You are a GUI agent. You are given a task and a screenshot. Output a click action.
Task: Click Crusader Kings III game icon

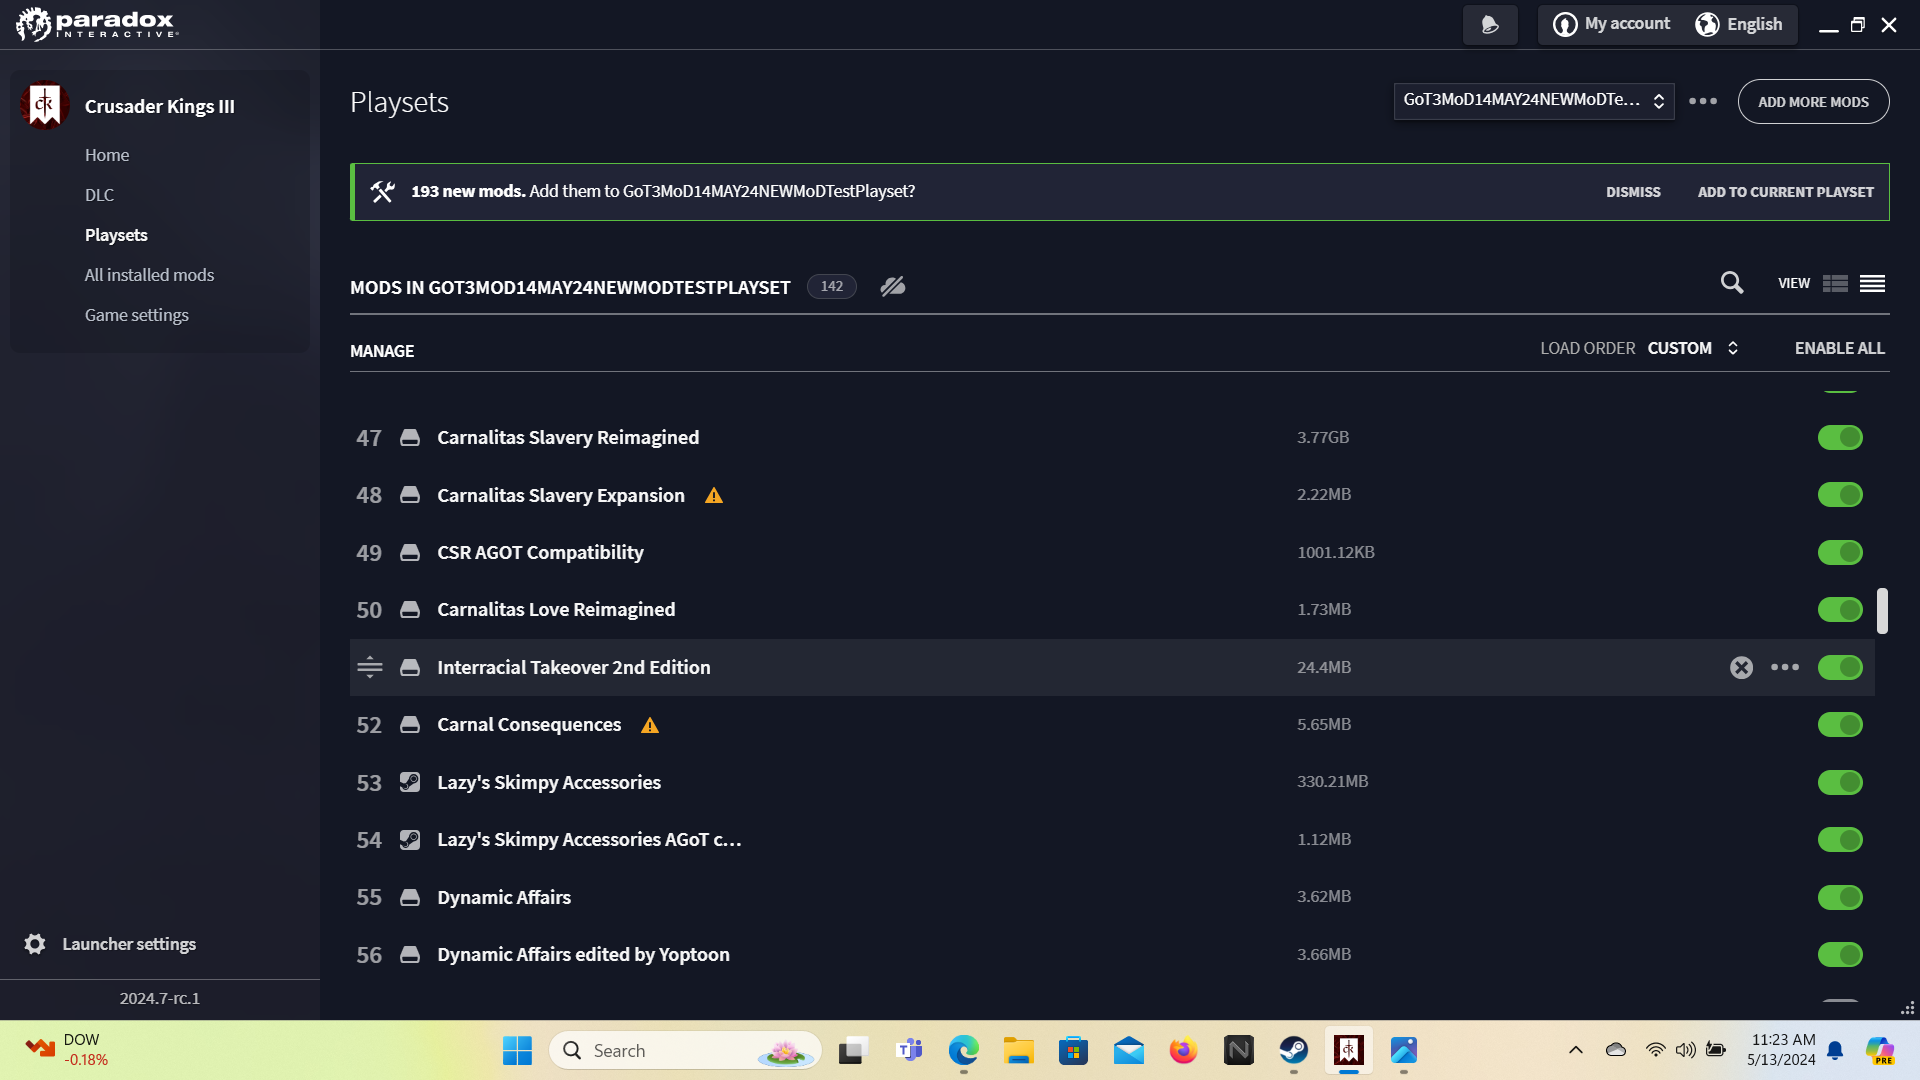(x=44, y=105)
